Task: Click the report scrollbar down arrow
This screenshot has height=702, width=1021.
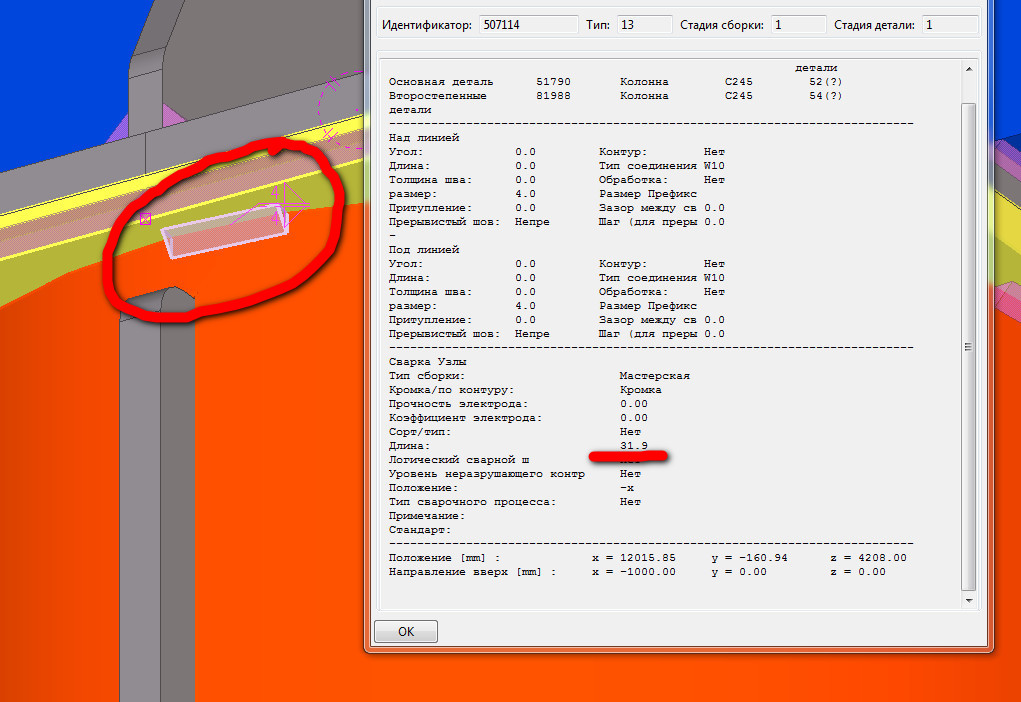Action: [967, 599]
